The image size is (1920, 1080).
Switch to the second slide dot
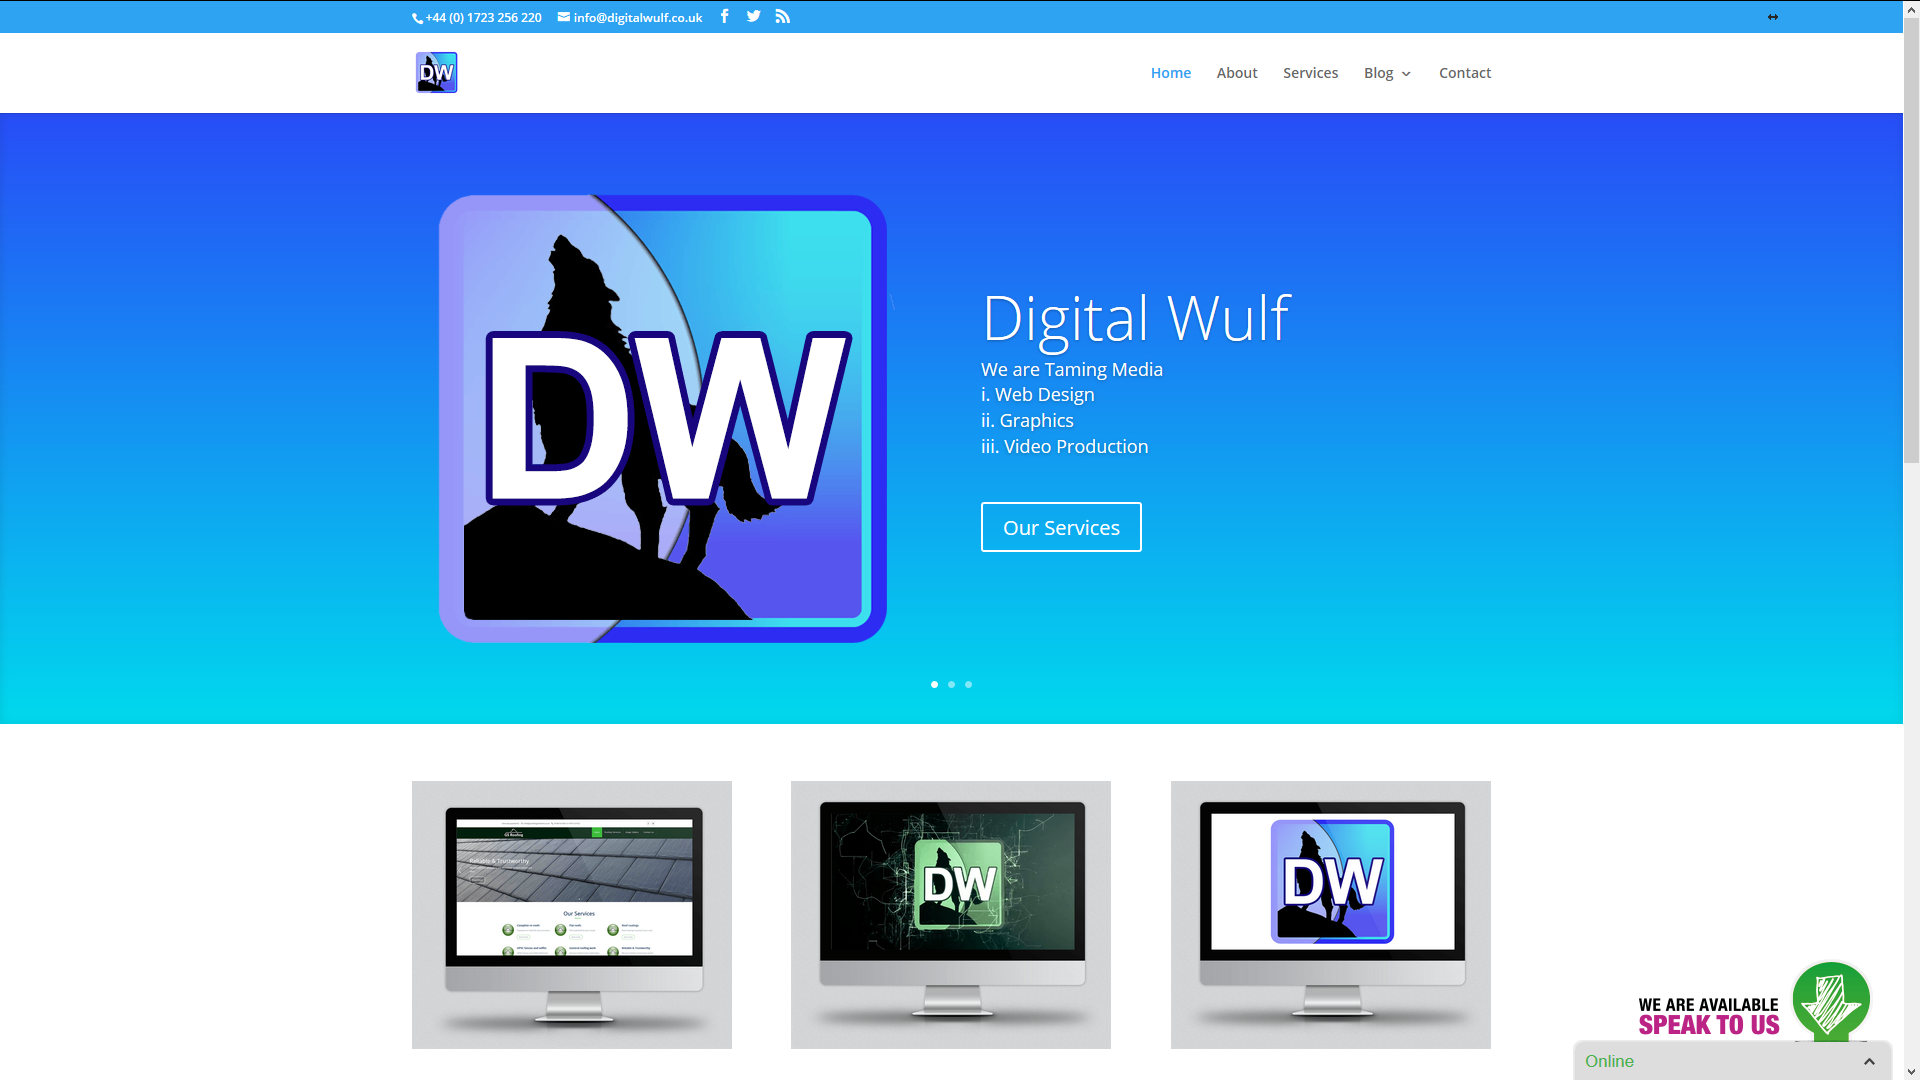[951, 684]
